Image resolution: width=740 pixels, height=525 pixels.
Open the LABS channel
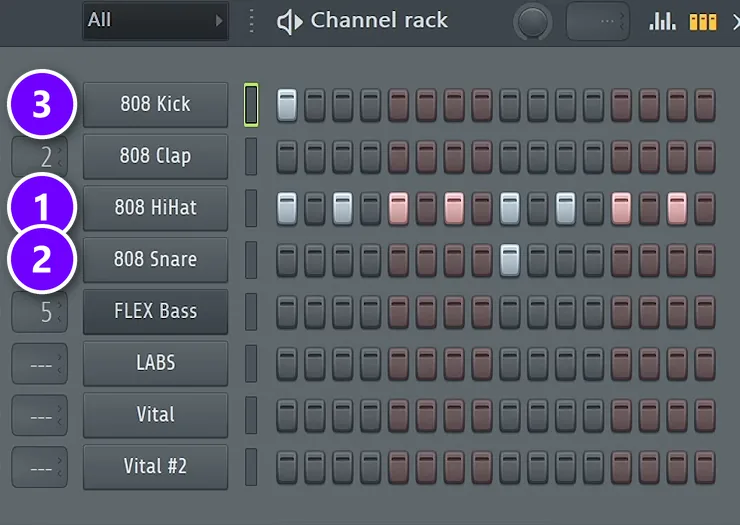coord(155,364)
